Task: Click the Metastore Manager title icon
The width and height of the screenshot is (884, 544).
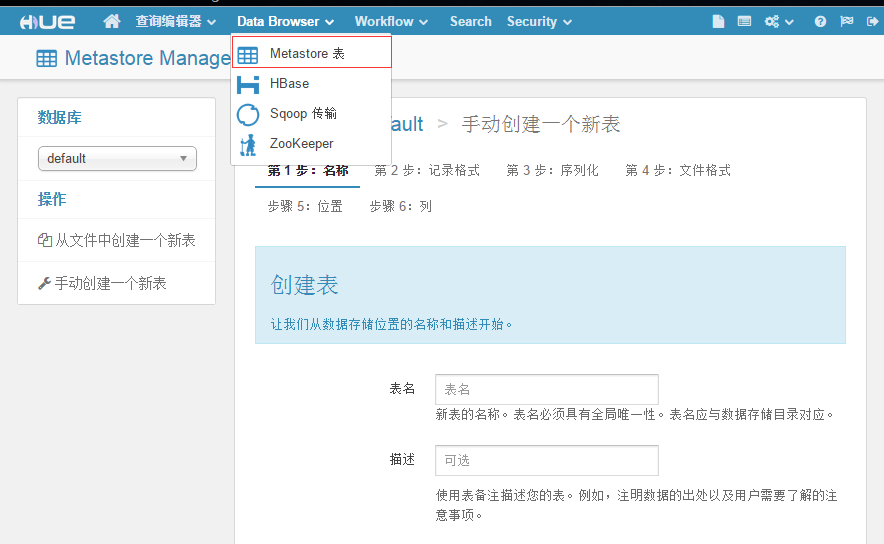Action: (46, 59)
